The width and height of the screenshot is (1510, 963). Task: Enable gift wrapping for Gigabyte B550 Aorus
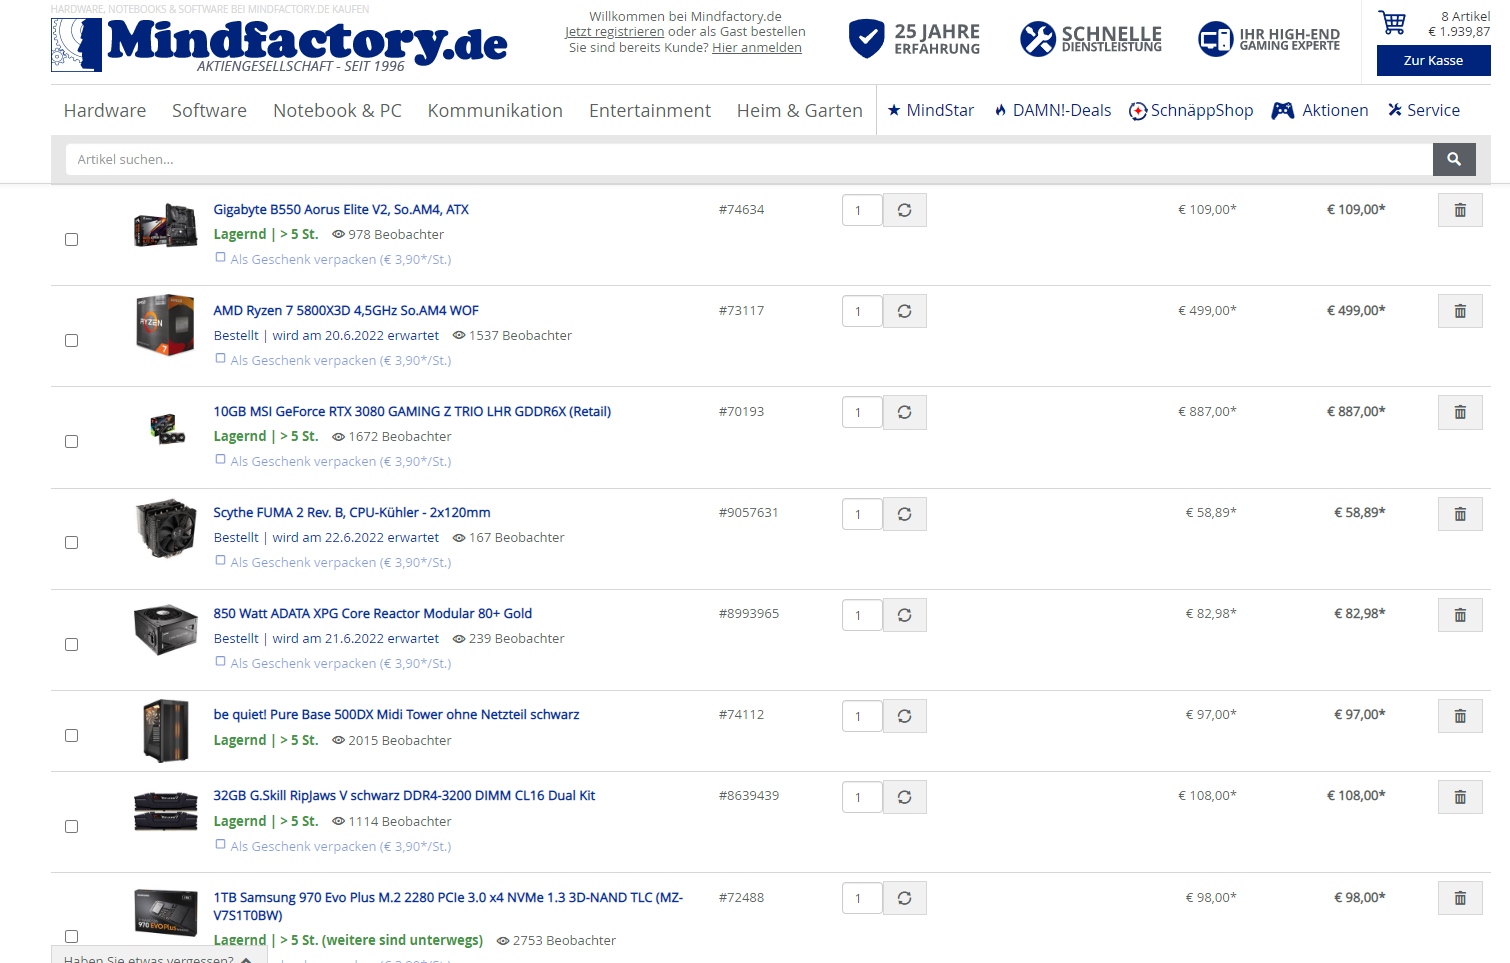point(221,258)
